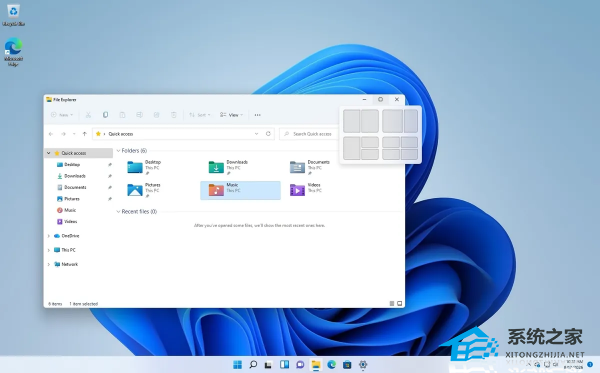The image size is (600, 373).
Task: Collapse the Folders (6) group
Action: click(x=118, y=151)
